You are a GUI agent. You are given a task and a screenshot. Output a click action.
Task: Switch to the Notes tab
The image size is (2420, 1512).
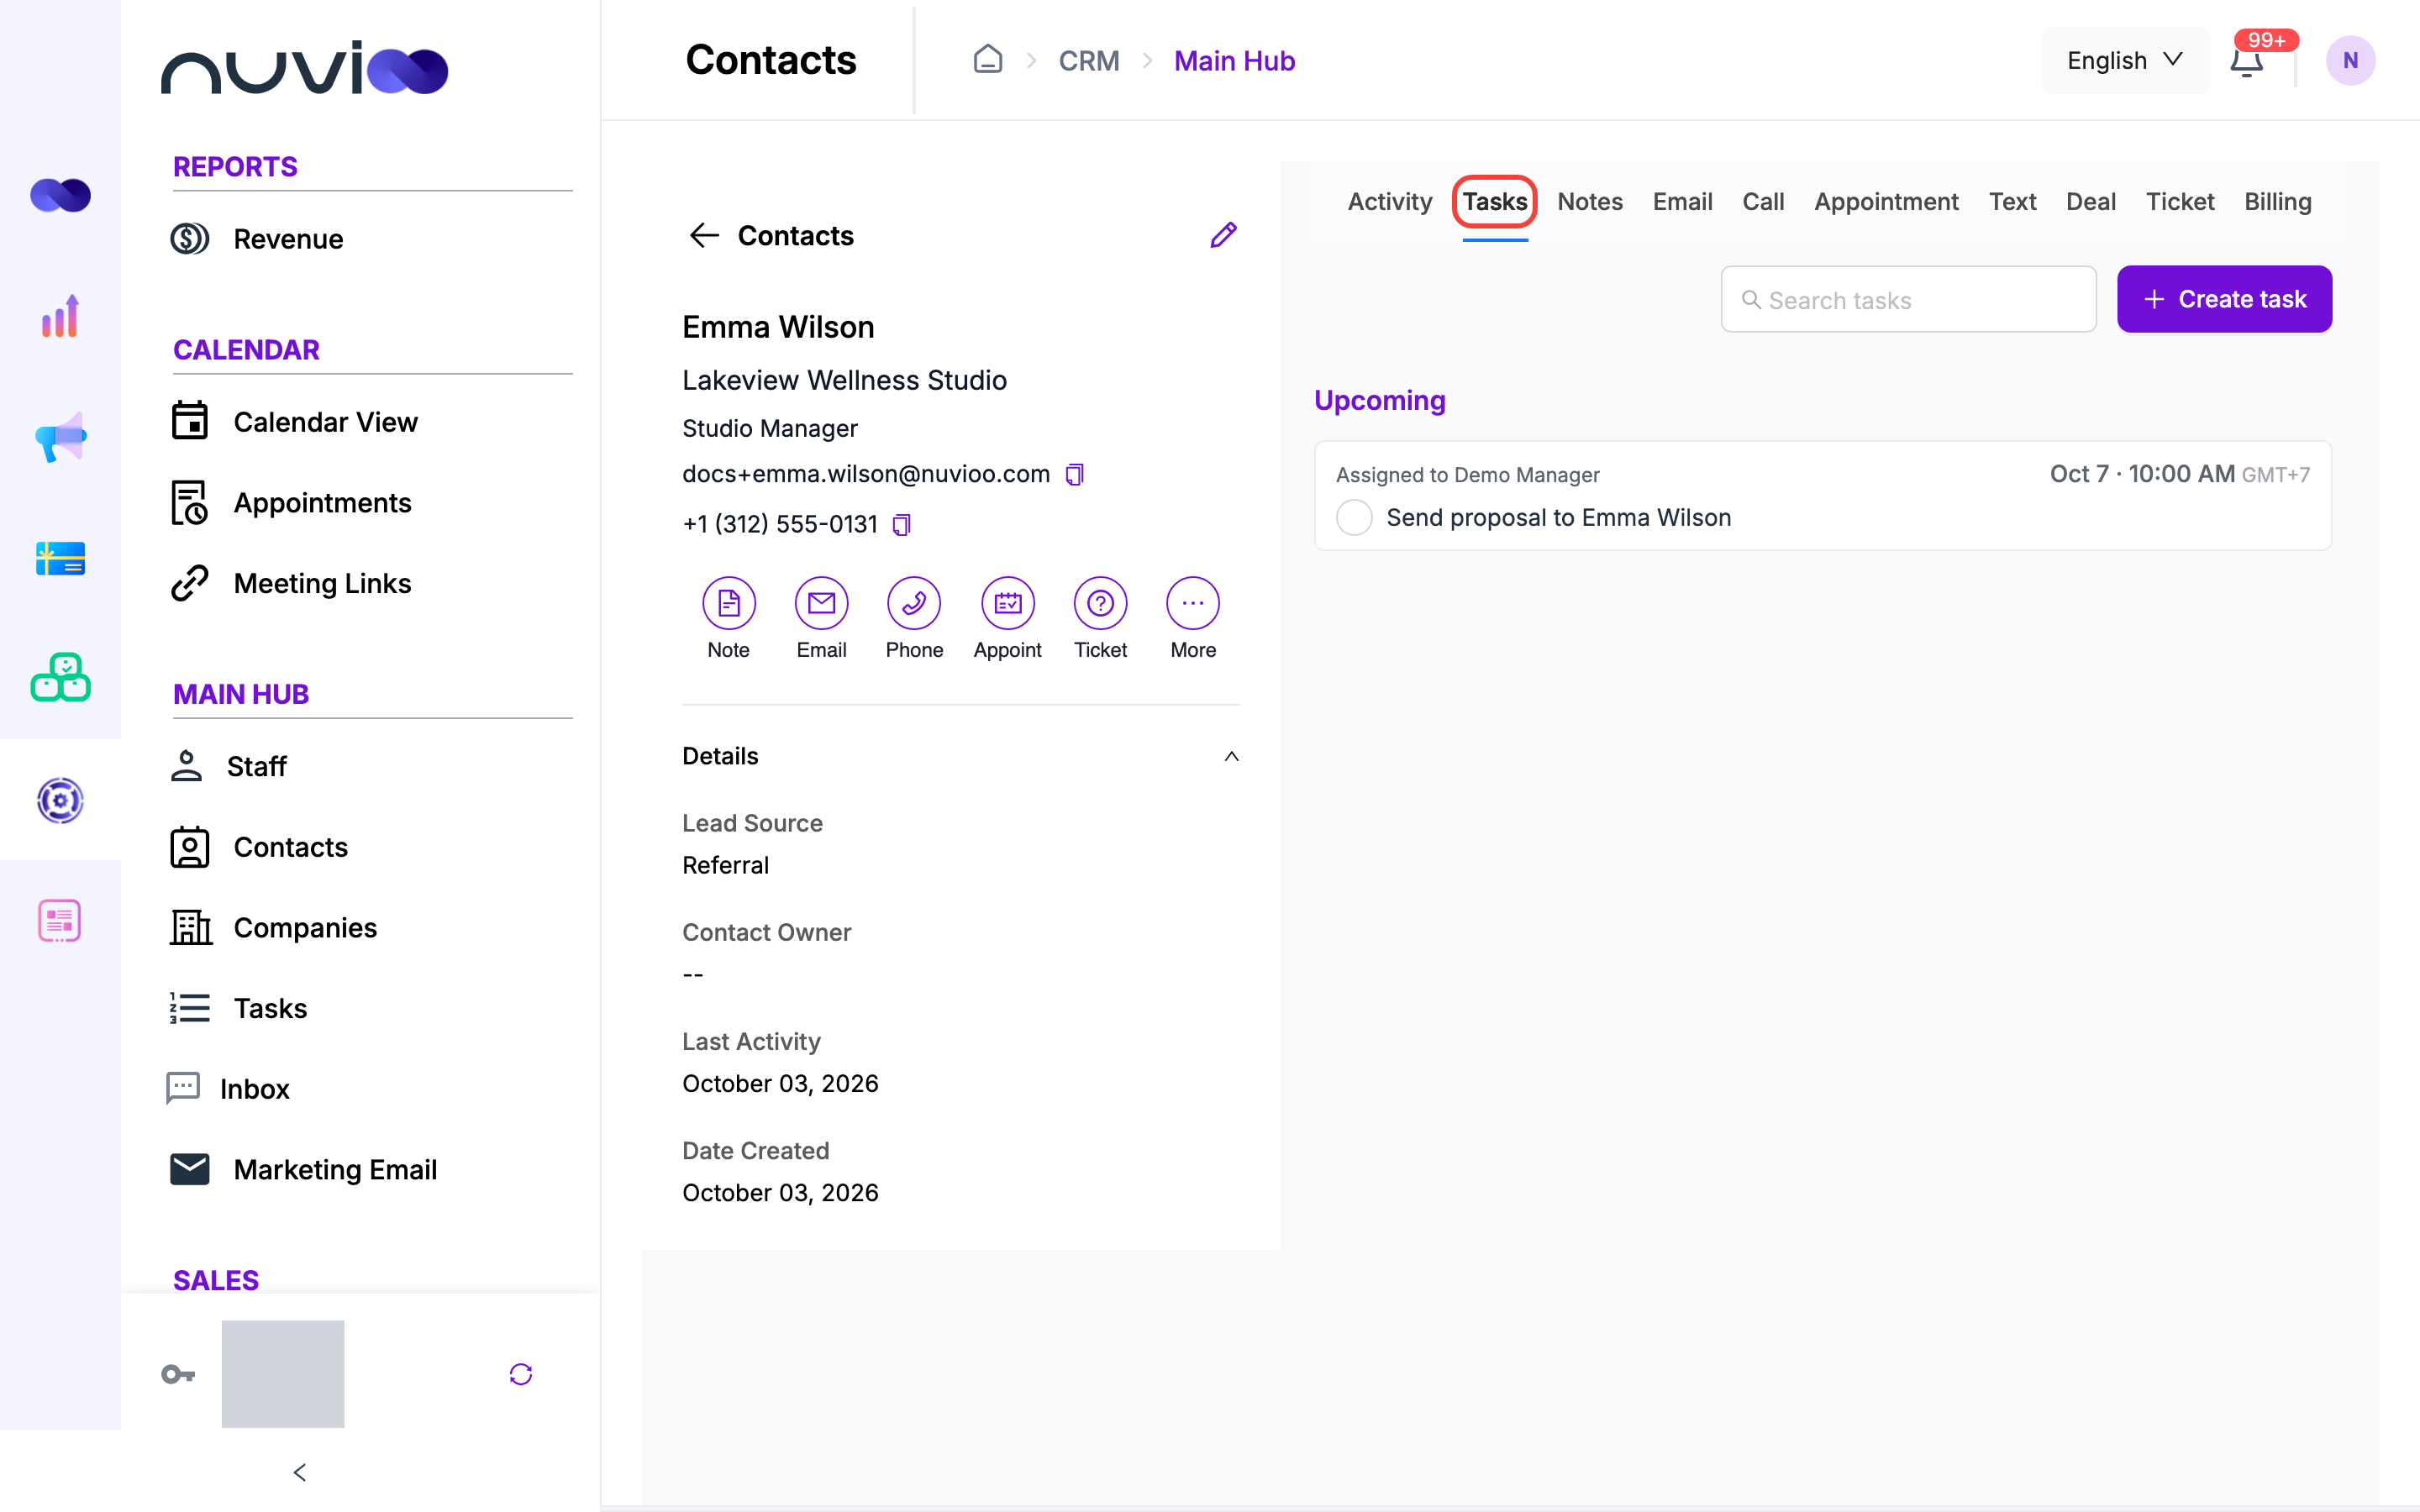(1589, 202)
